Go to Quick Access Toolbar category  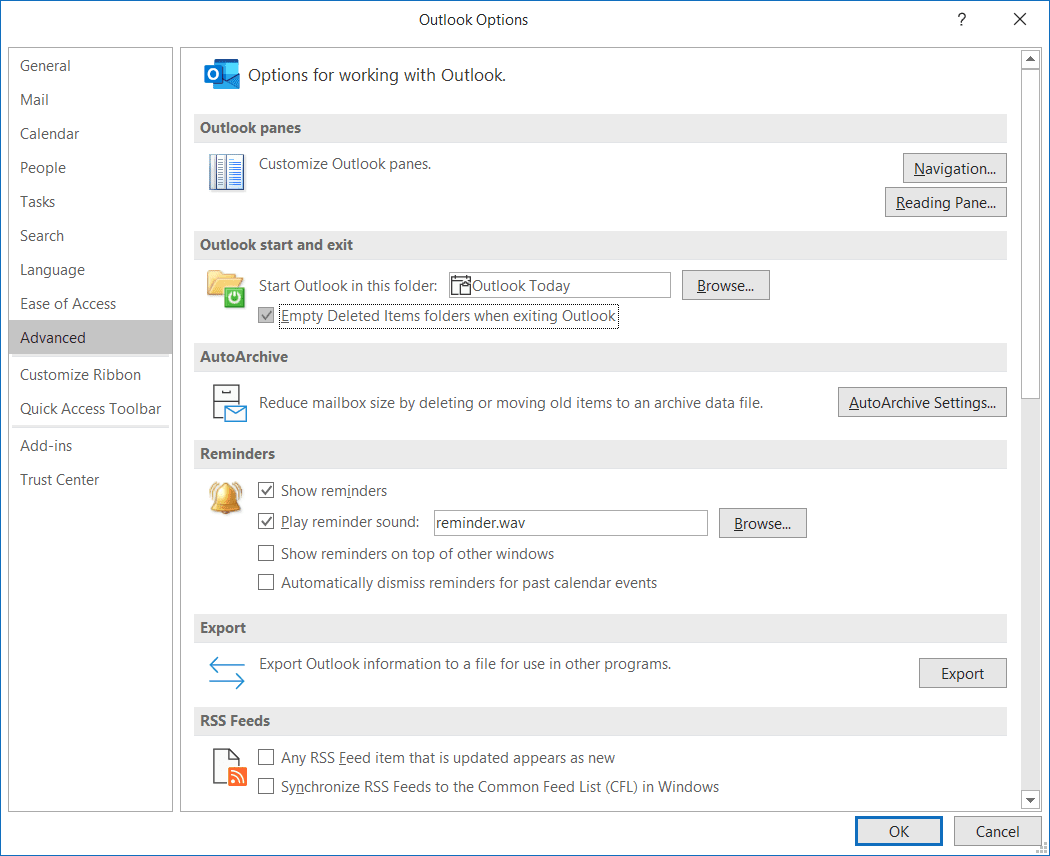point(90,409)
